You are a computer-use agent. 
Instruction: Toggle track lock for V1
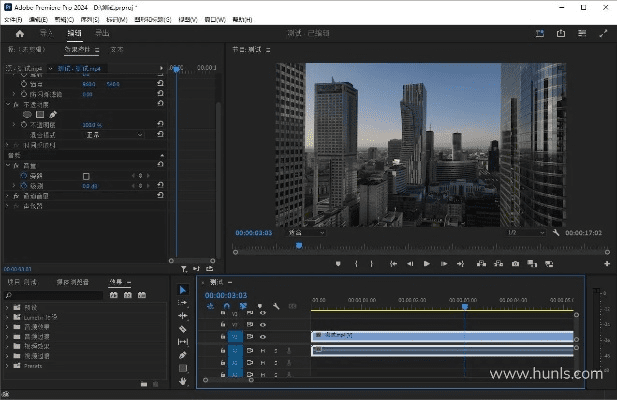coord(223,337)
